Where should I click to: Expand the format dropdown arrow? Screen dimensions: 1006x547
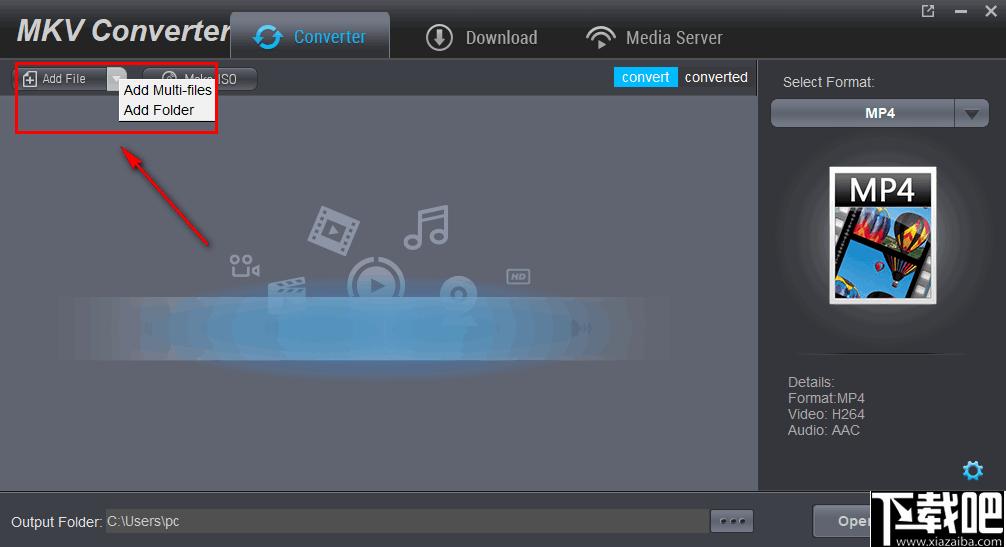[971, 114]
